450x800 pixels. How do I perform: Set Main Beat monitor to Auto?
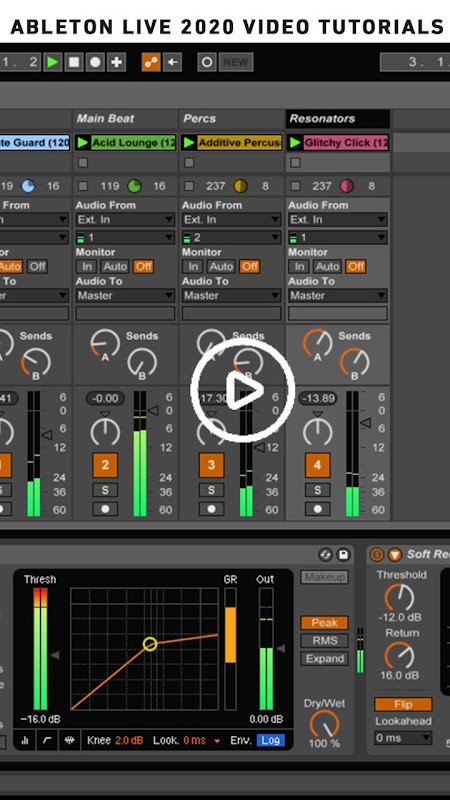tap(115, 266)
